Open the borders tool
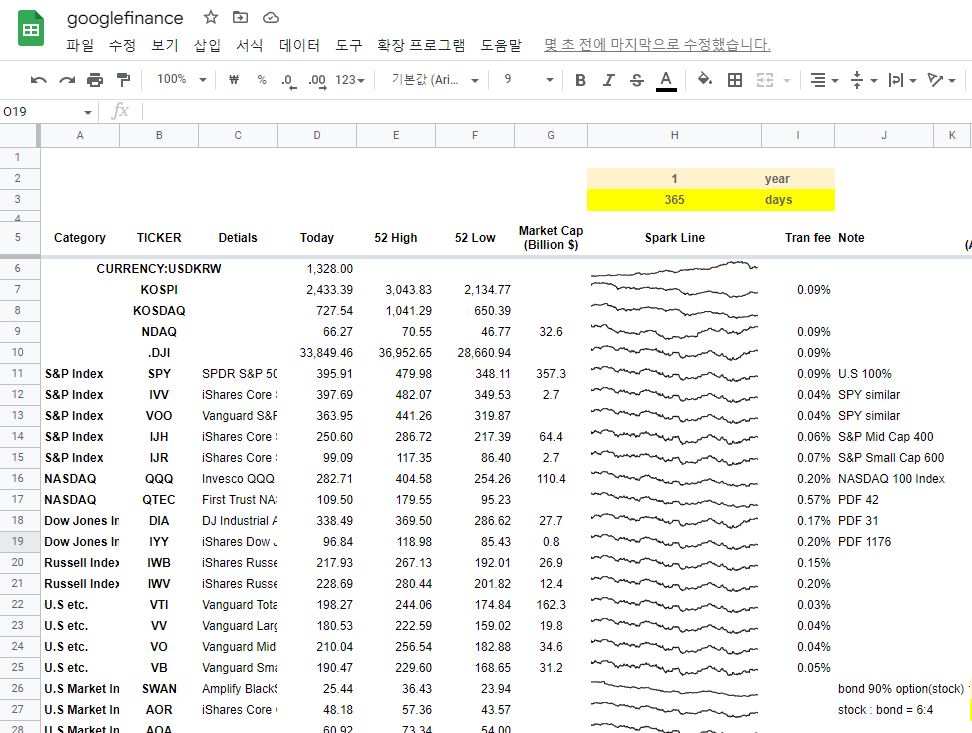The image size is (972, 733). coord(735,80)
